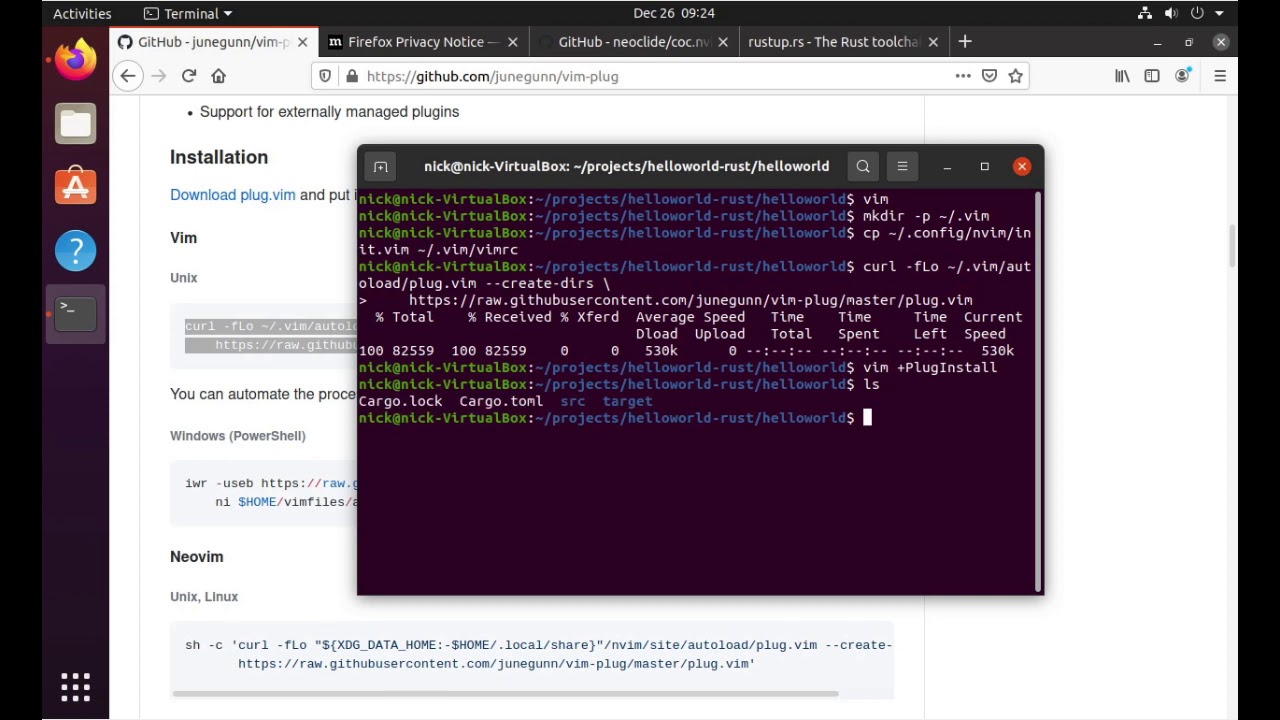
Task: Go to Firefox home page
Action: pyautogui.click(x=218, y=76)
